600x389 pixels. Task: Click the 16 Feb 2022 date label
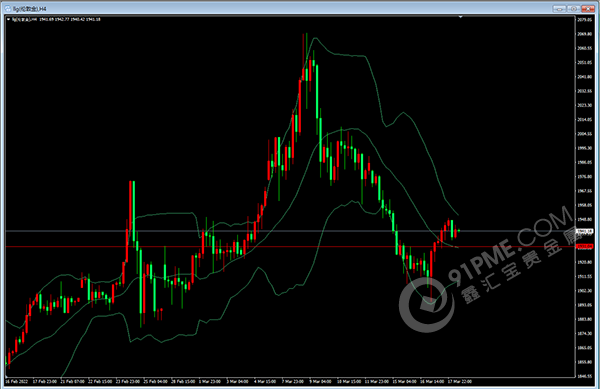16,381
